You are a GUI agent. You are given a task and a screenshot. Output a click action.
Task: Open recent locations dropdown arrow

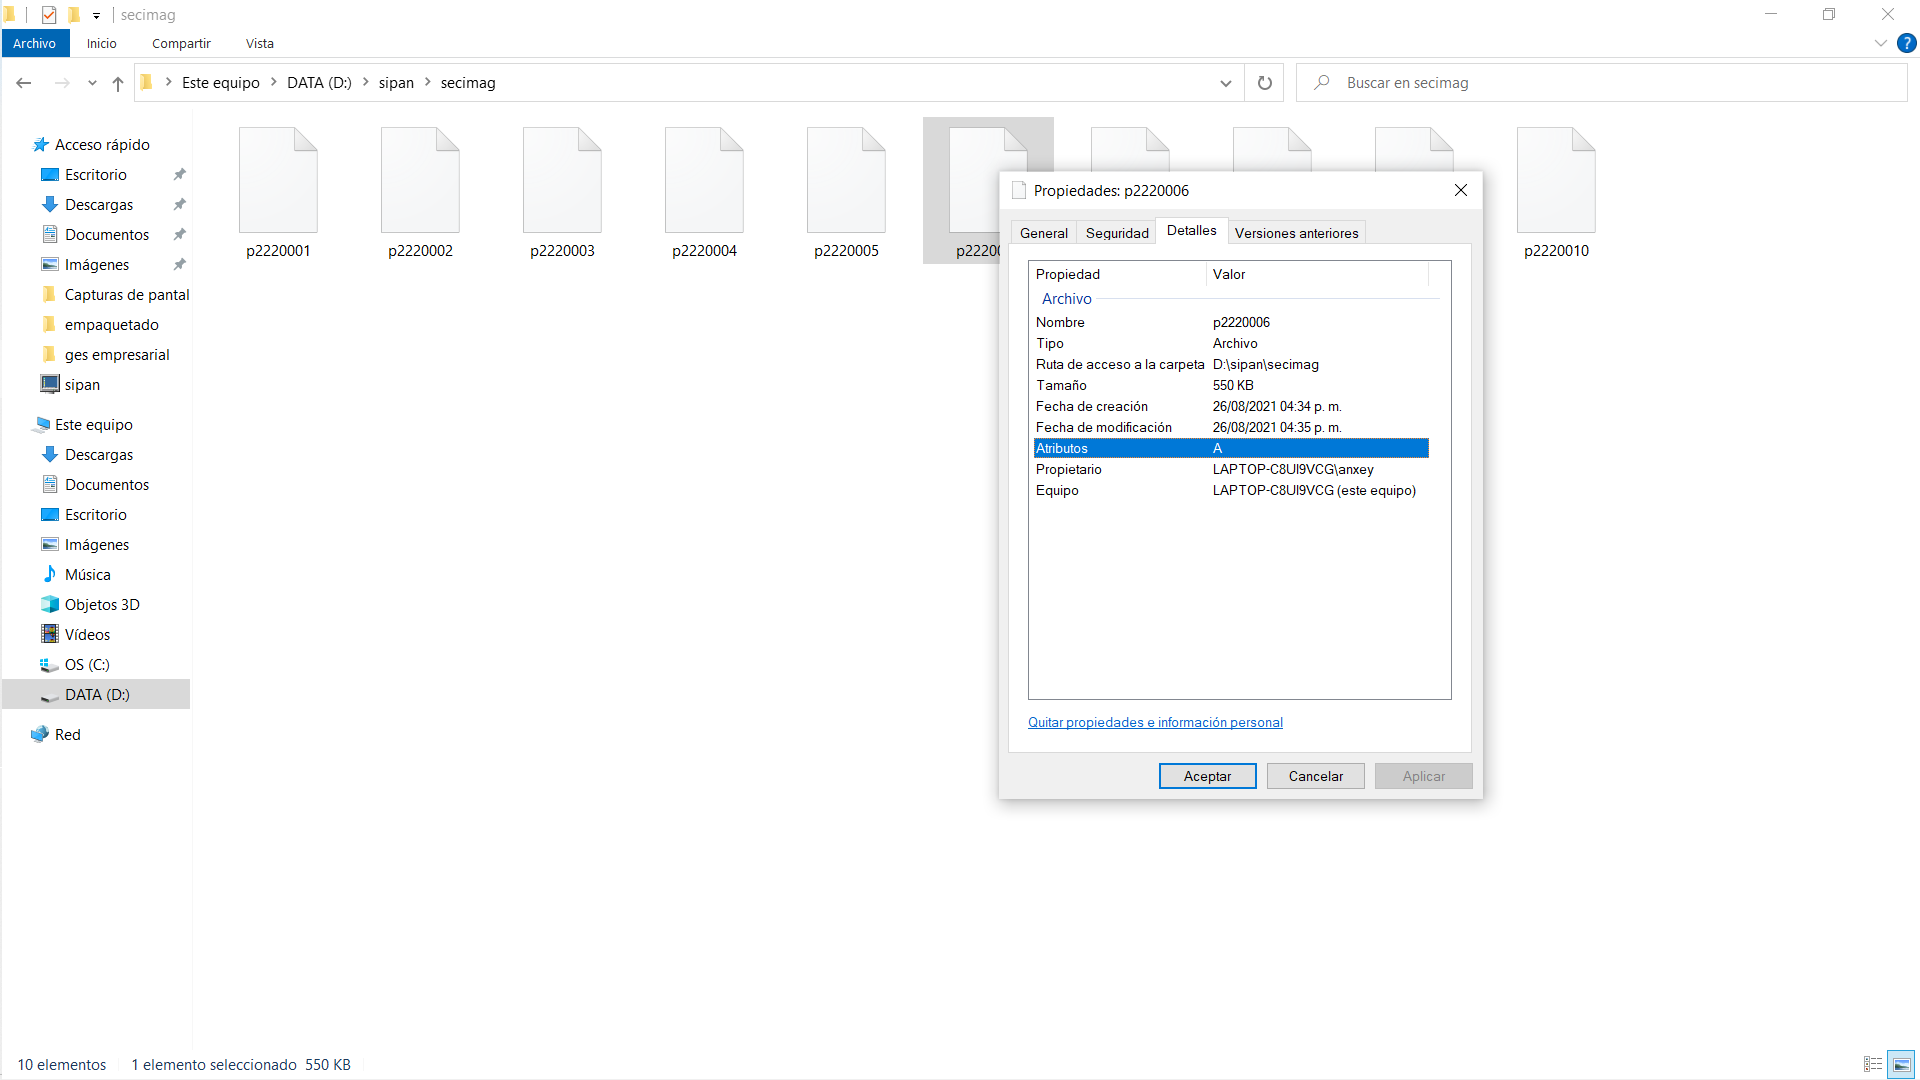[92, 83]
